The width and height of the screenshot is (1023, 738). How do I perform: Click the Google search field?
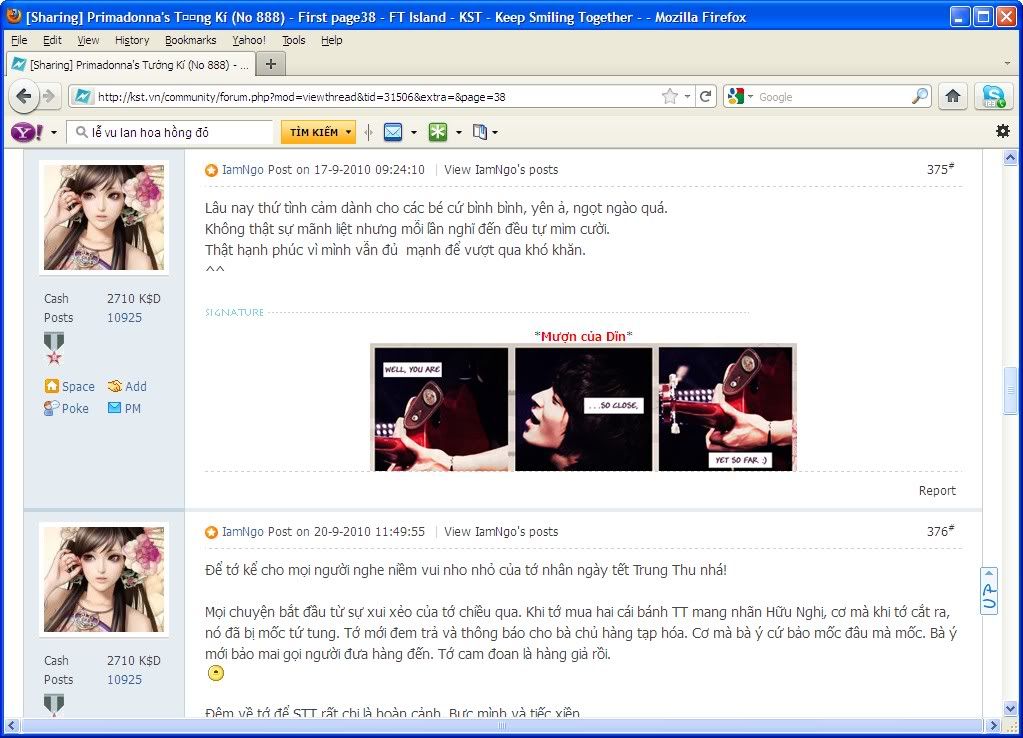833,97
